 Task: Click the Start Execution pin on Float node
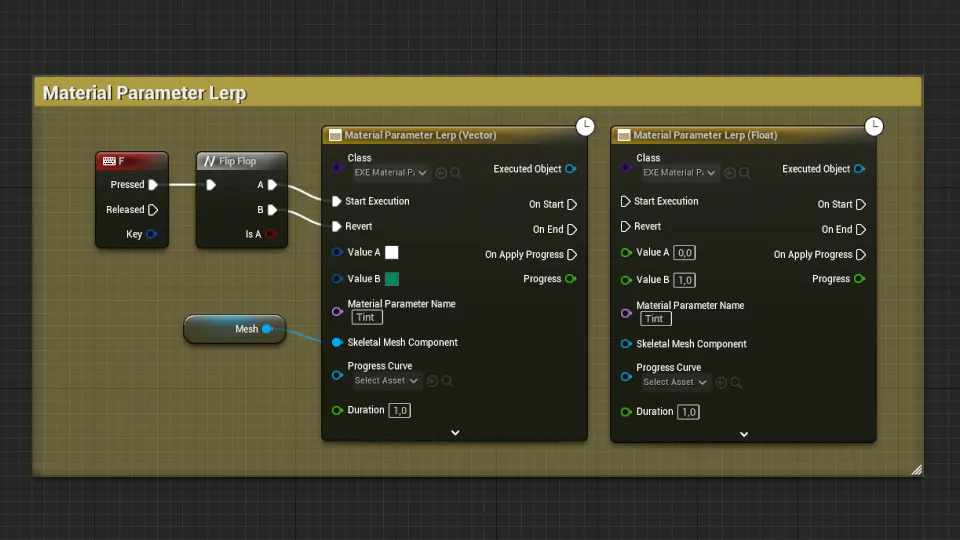(x=625, y=201)
